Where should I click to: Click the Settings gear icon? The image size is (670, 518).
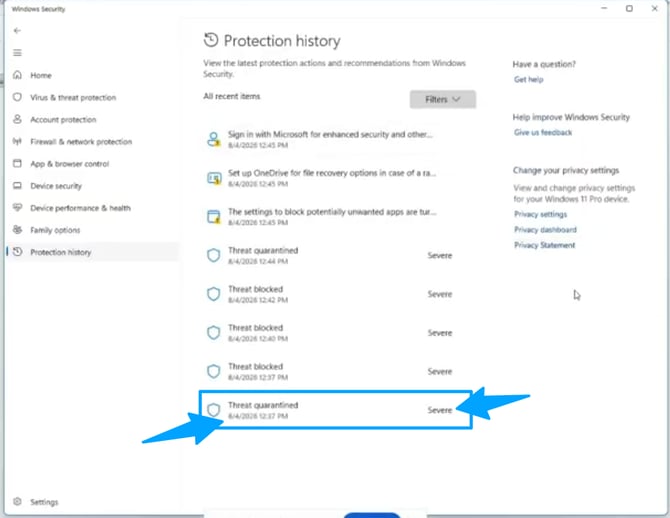(17, 501)
